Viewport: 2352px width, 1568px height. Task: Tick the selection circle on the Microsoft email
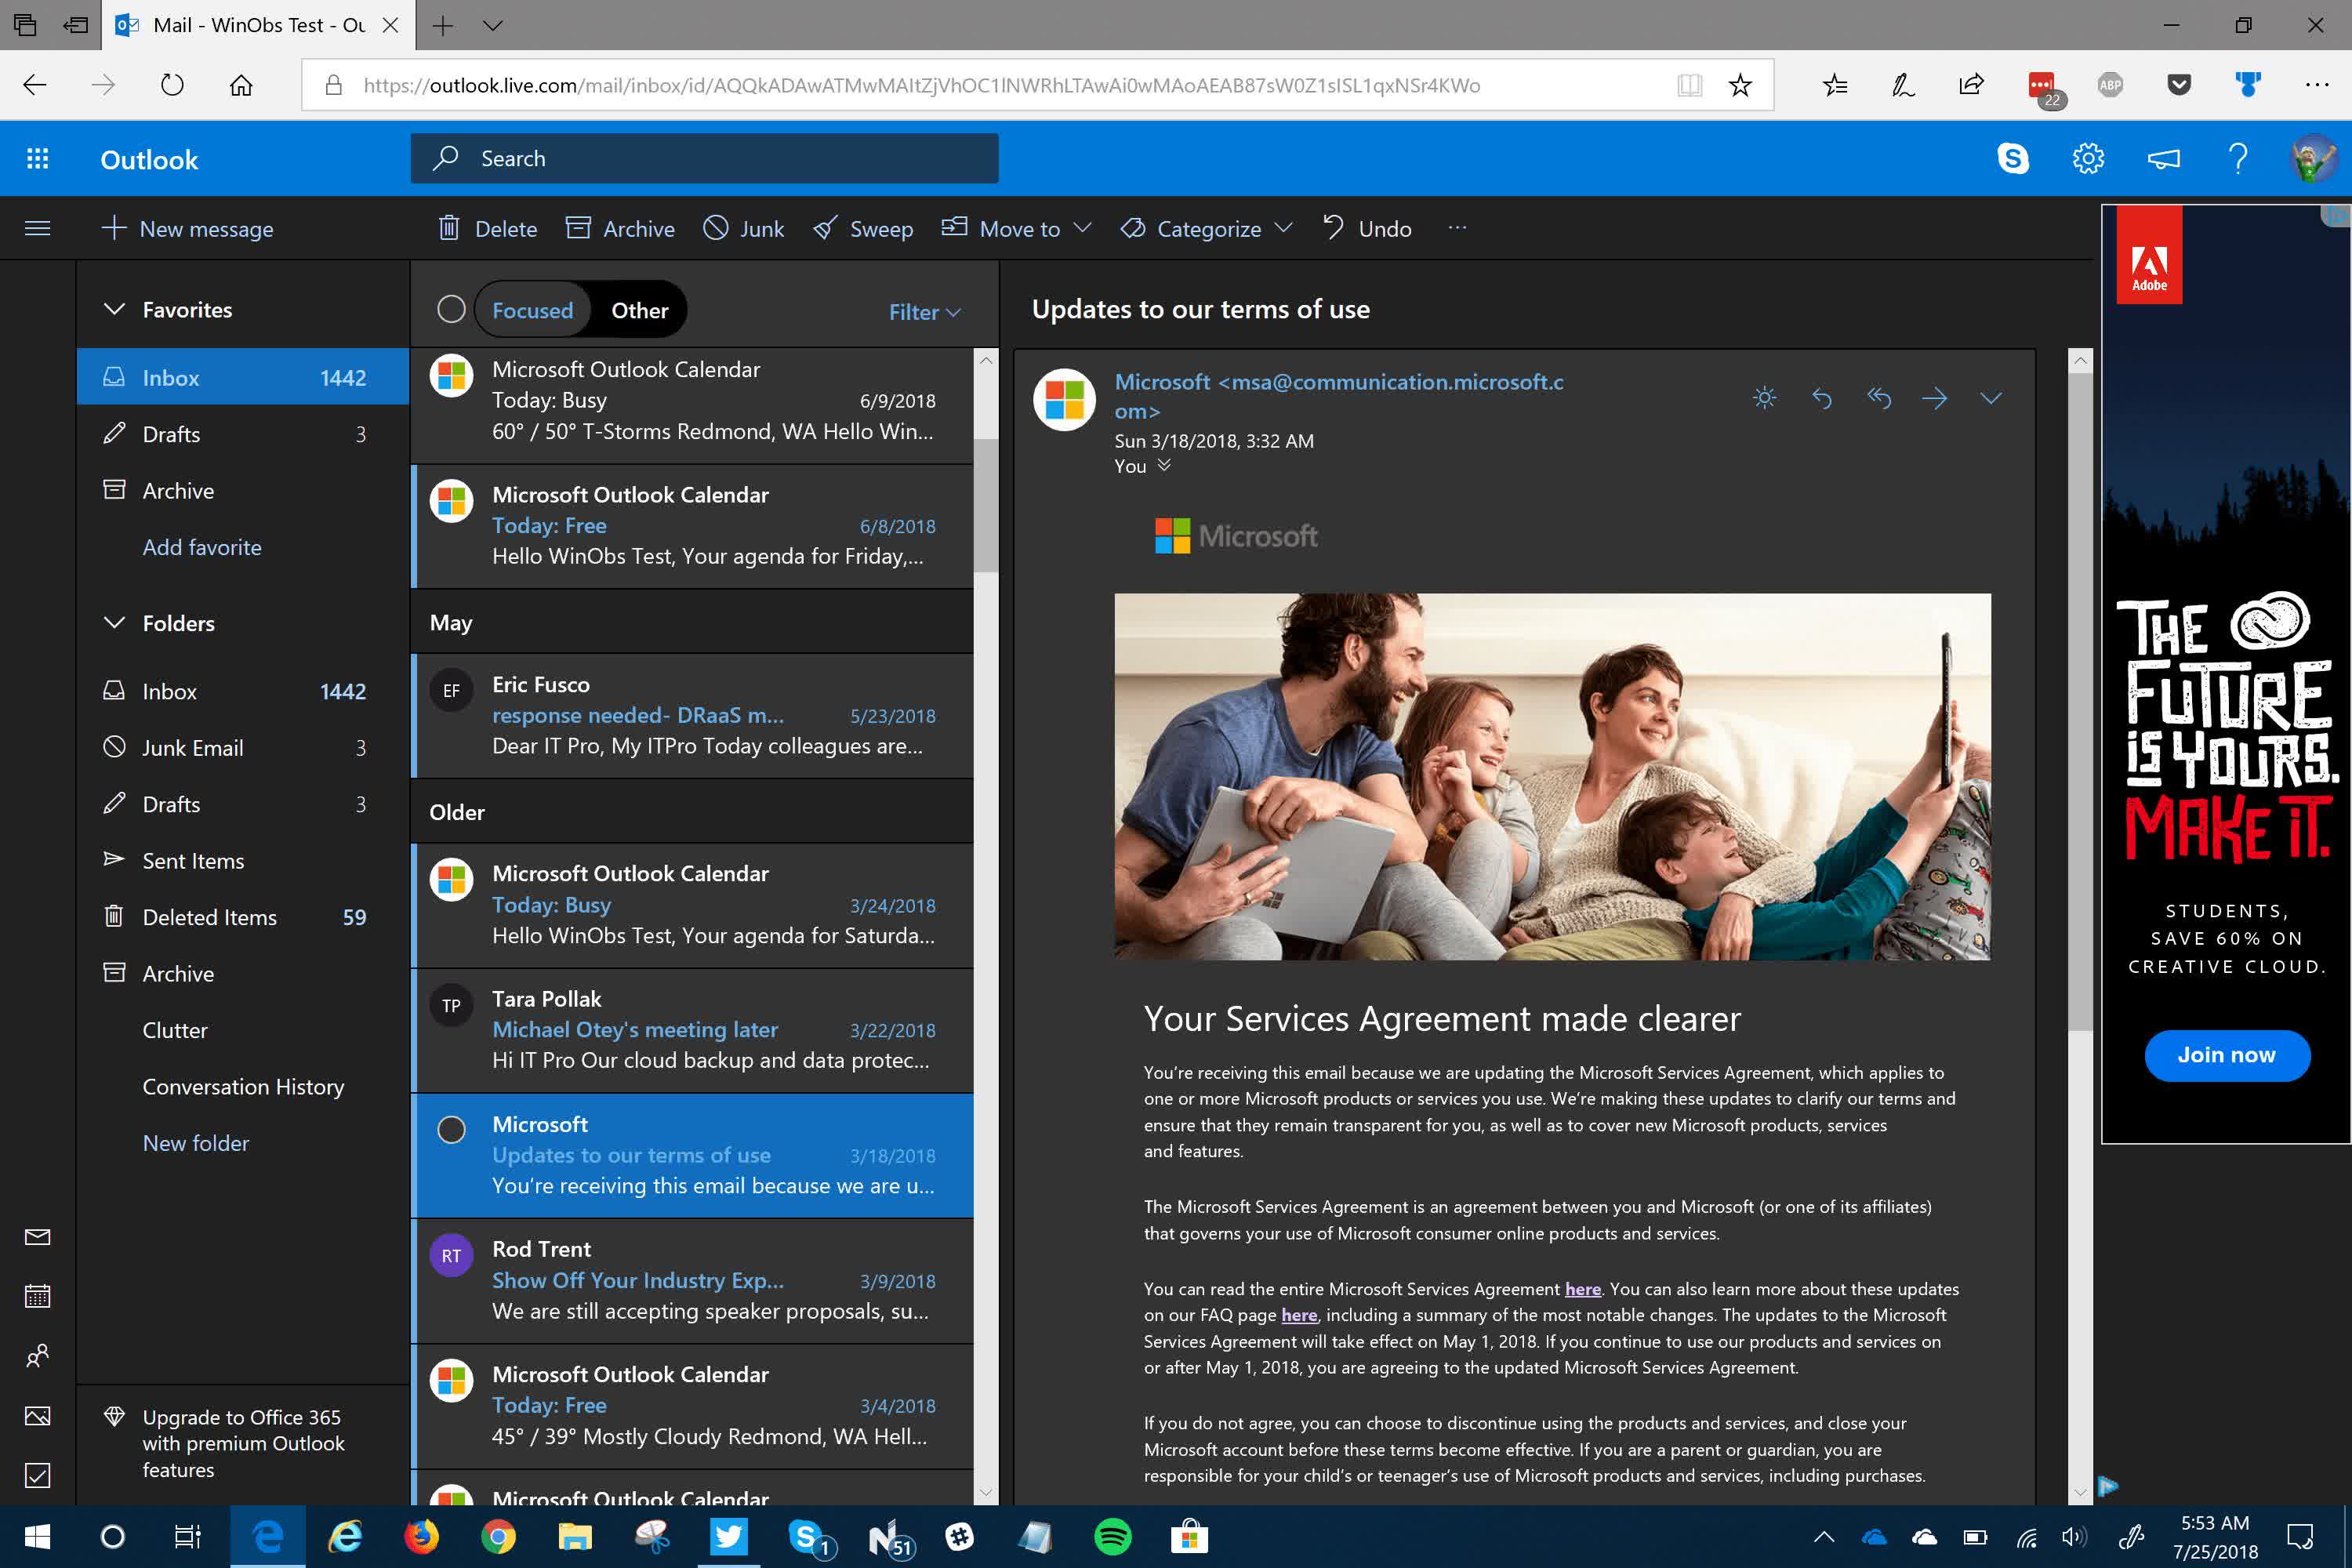click(x=451, y=1129)
